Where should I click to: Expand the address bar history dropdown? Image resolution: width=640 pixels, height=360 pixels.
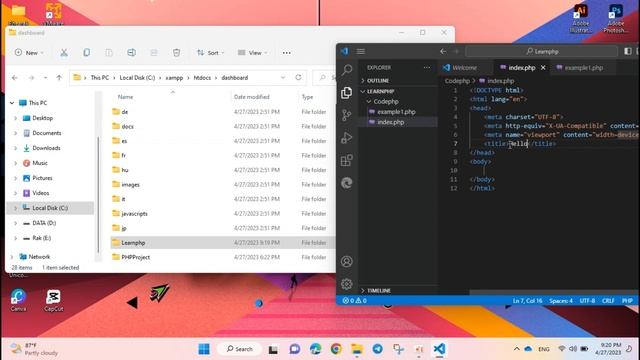(x=283, y=78)
